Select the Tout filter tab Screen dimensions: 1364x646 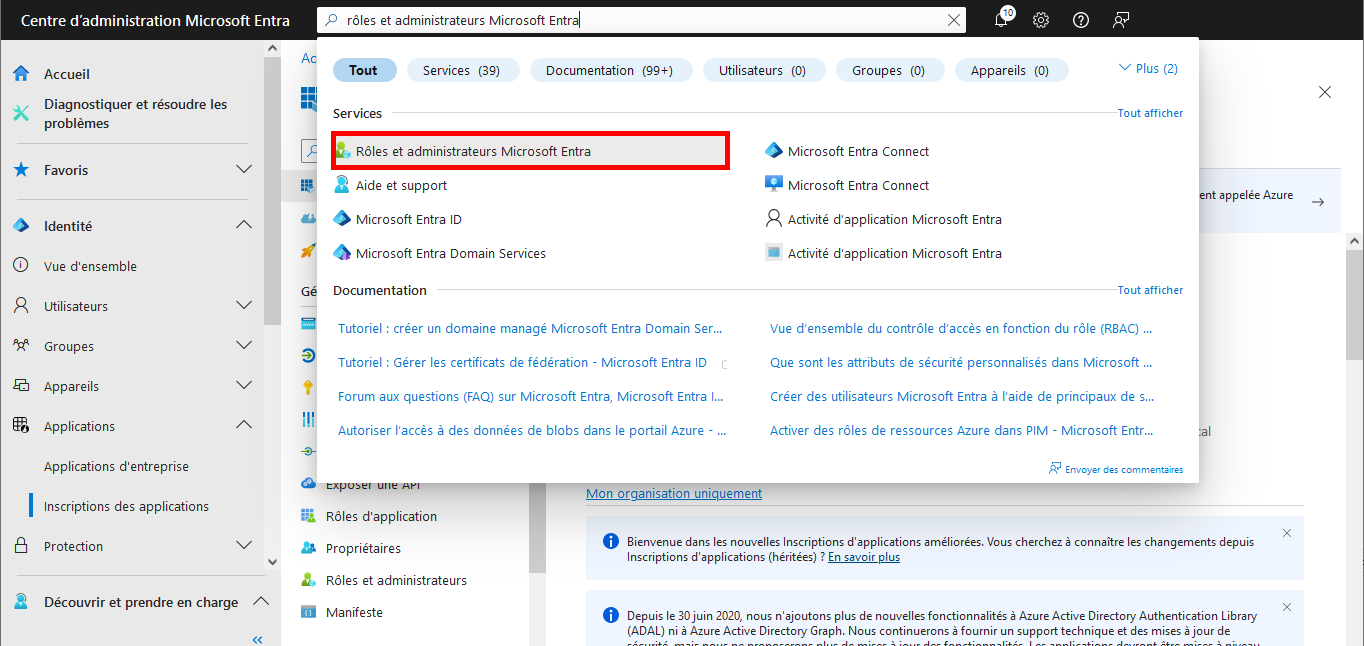tap(364, 69)
